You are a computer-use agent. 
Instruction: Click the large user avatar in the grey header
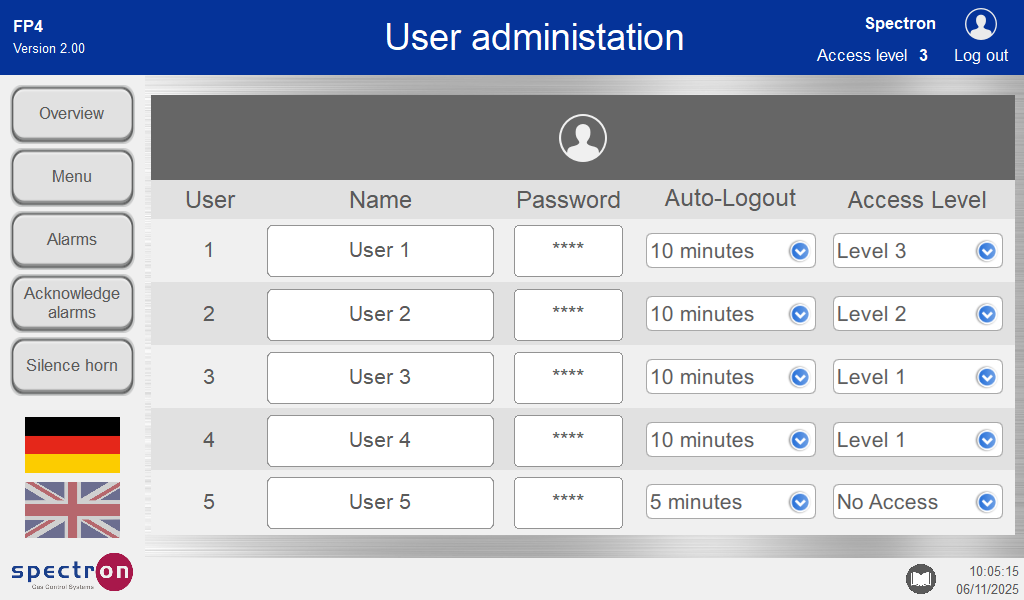(582, 138)
